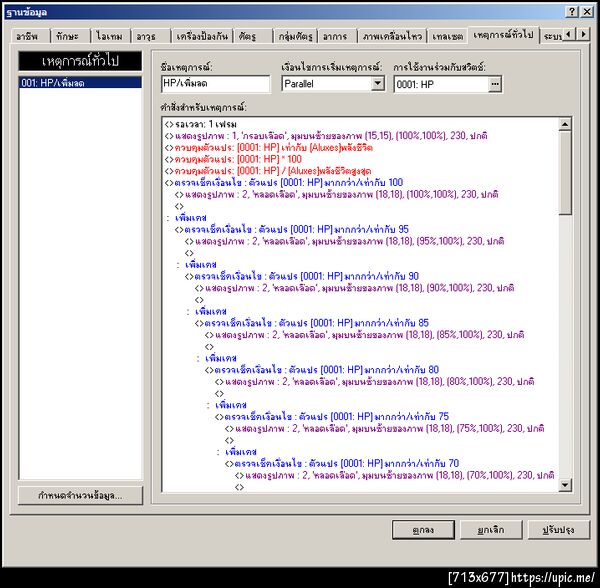Select variable command divided by พลังชีวิตสูงสุด
Viewport: 600px width, 588px height.
coord(268,171)
